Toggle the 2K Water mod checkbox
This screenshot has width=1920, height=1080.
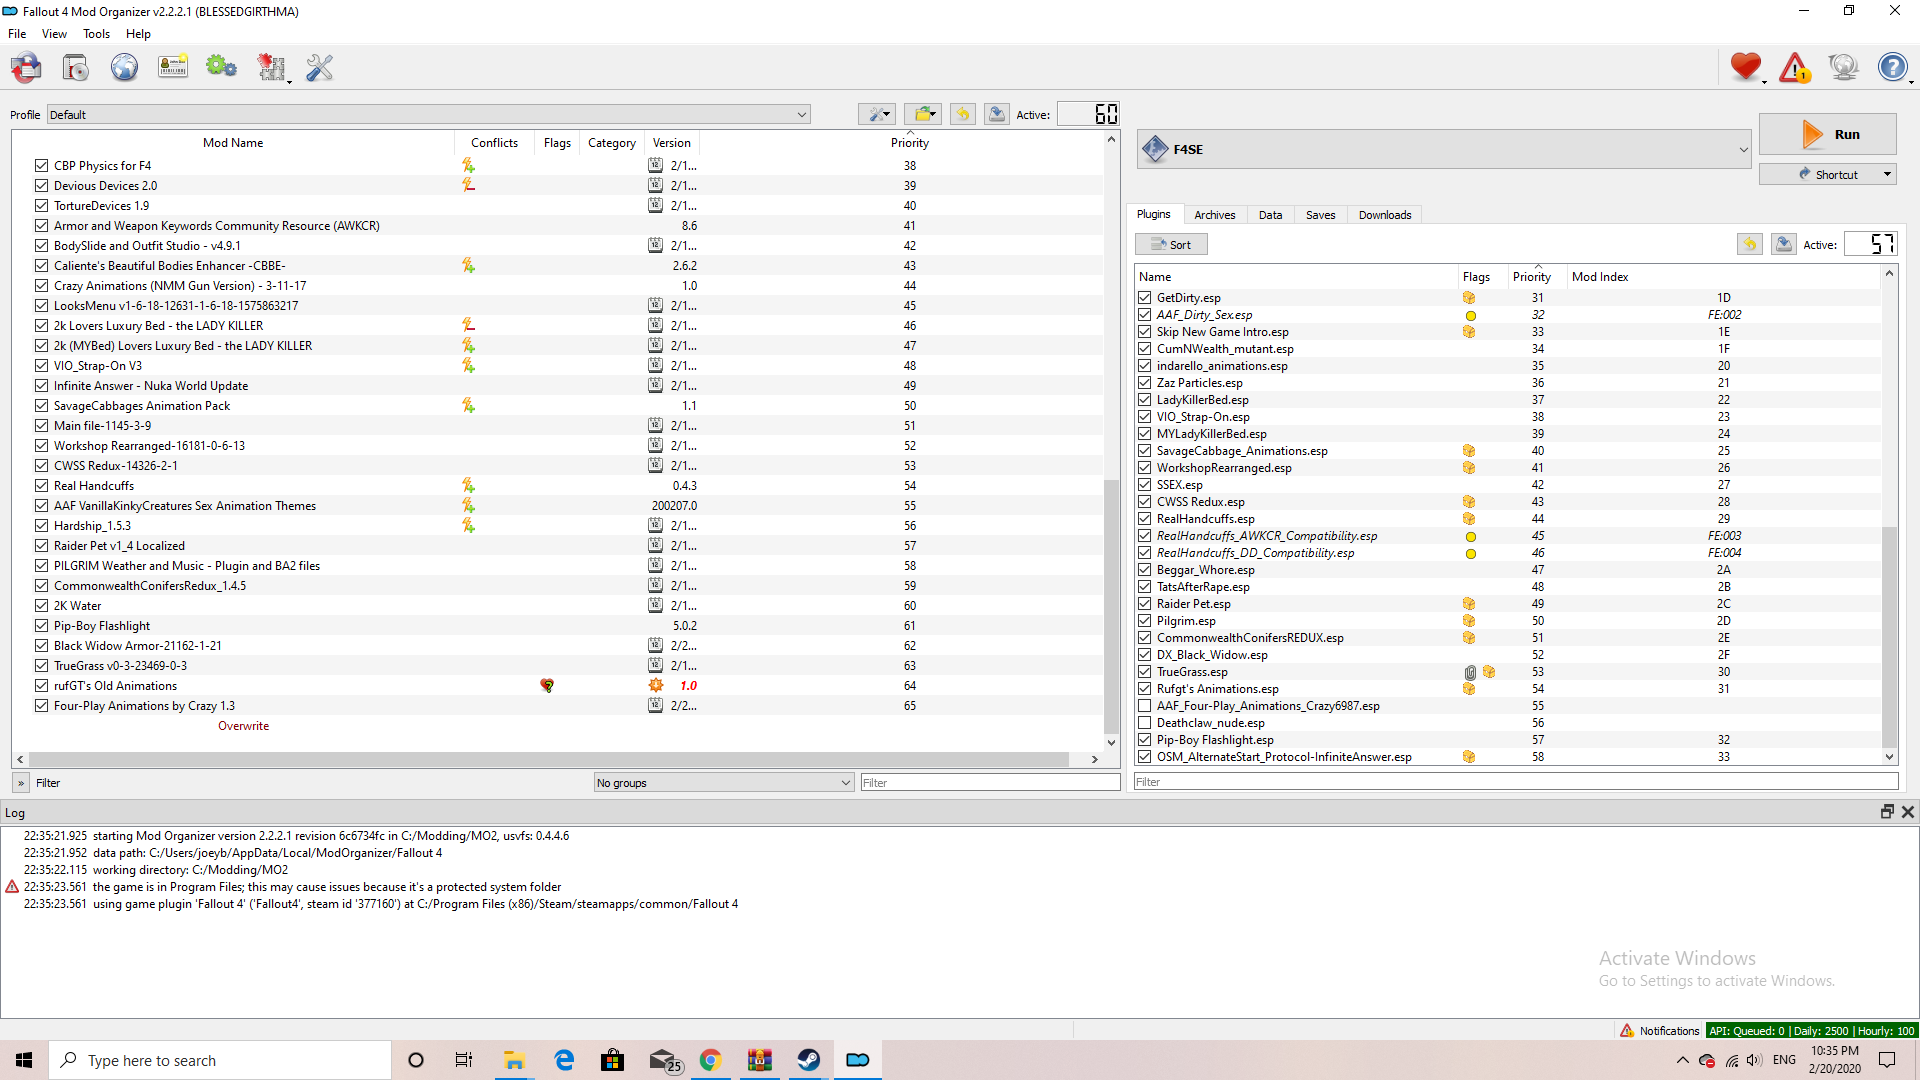coord(41,605)
